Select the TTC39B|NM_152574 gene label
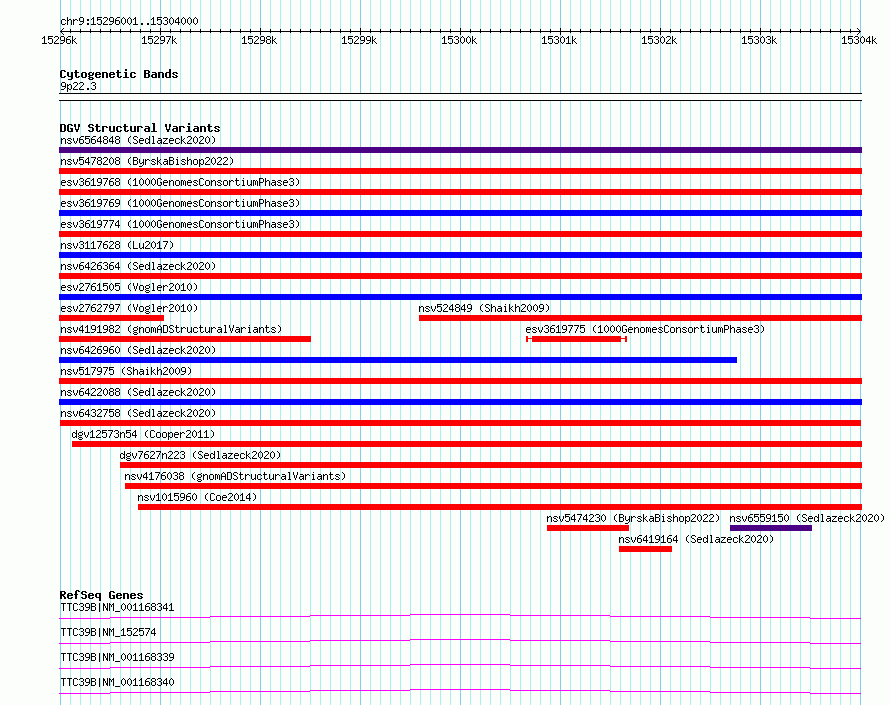890x705 pixels. pyautogui.click(x=108, y=632)
